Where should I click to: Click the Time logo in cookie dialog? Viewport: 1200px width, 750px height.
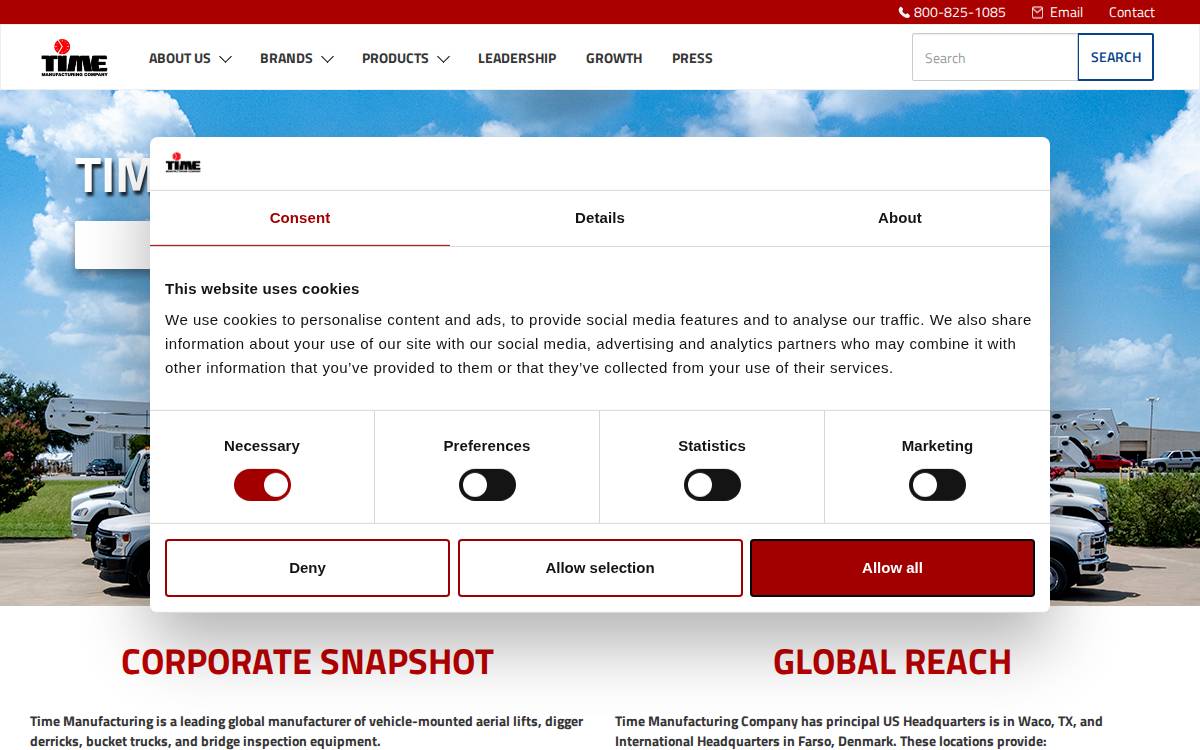tap(183, 163)
